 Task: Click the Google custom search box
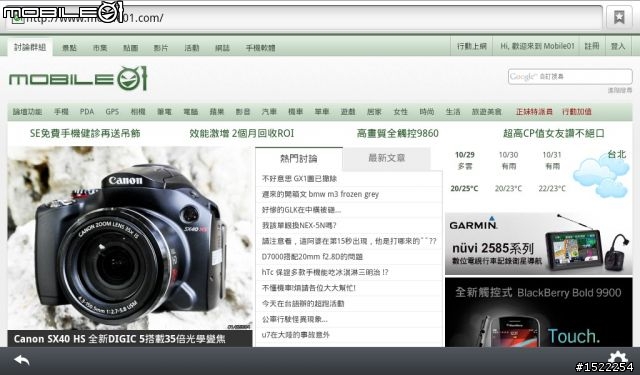pos(570,76)
